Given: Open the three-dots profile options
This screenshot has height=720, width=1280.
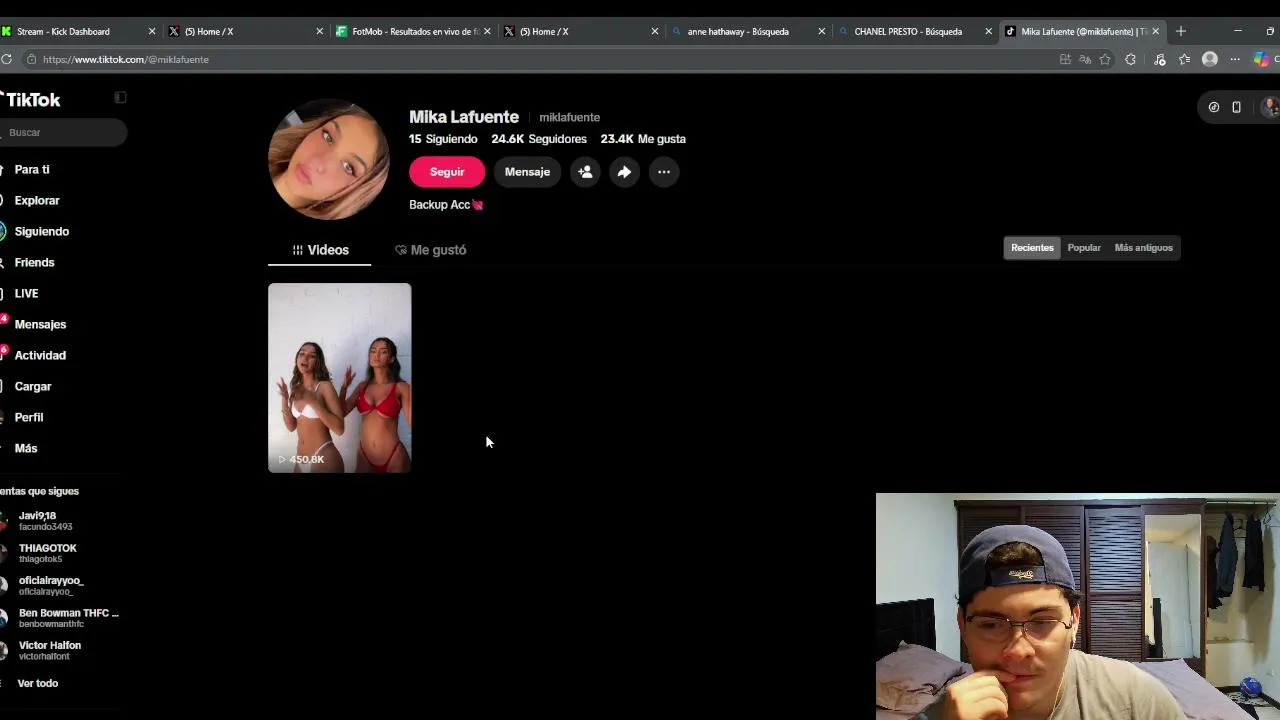Looking at the screenshot, I should pyautogui.click(x=664, y=172).
